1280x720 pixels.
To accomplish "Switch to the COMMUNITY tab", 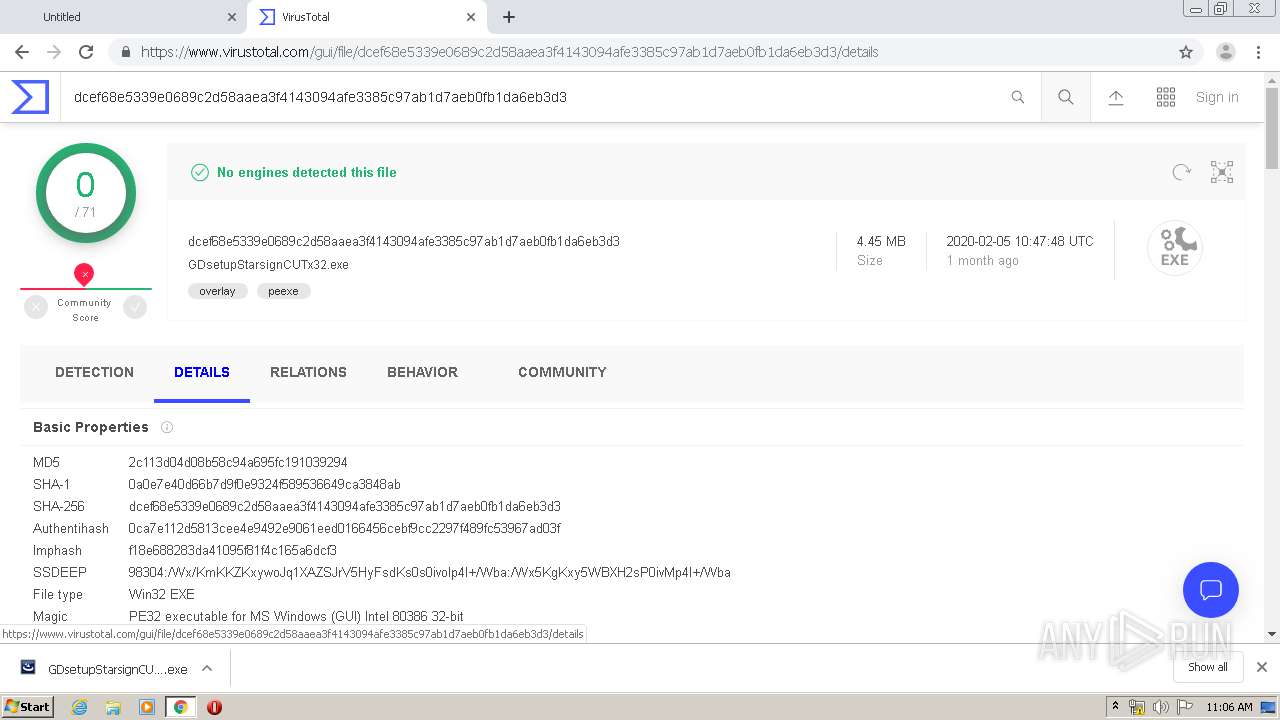I will (x=562, y=372).
